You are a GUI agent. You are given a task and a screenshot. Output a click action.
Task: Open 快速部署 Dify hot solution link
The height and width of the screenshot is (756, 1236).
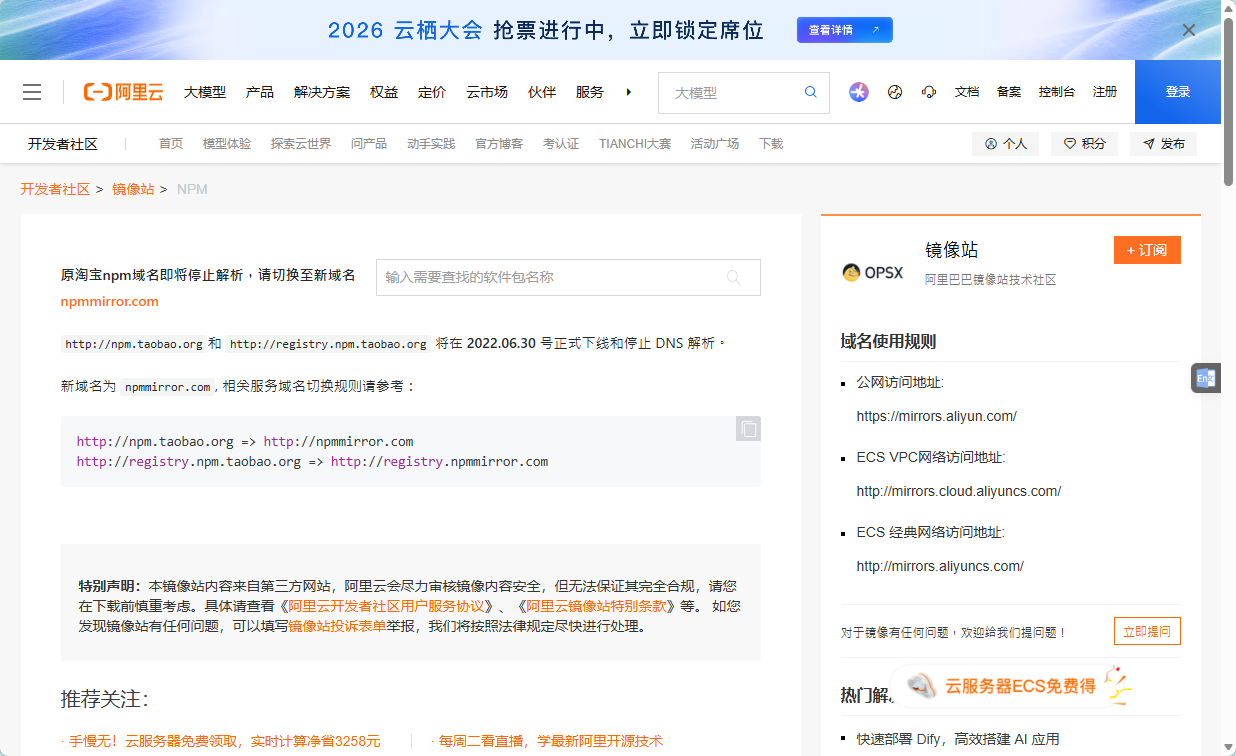point(957,739)
